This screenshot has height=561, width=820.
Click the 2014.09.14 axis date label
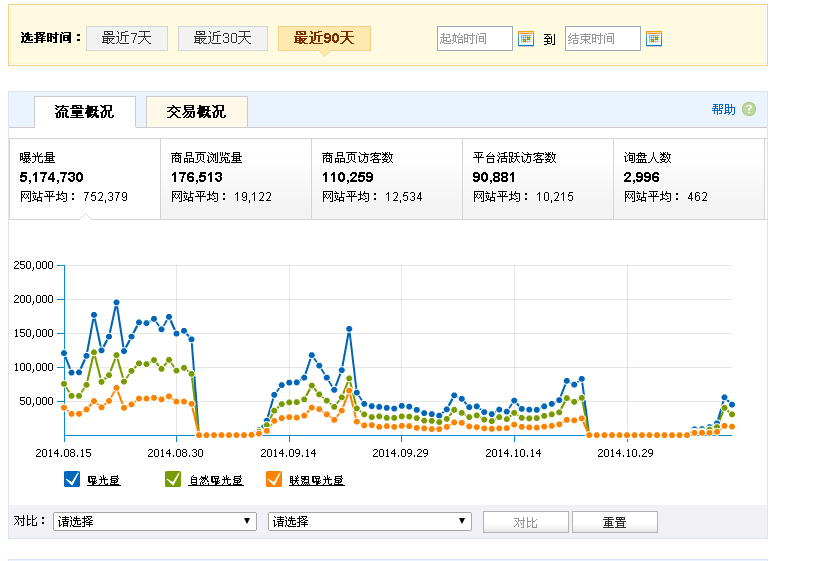[x=288, y=453]
